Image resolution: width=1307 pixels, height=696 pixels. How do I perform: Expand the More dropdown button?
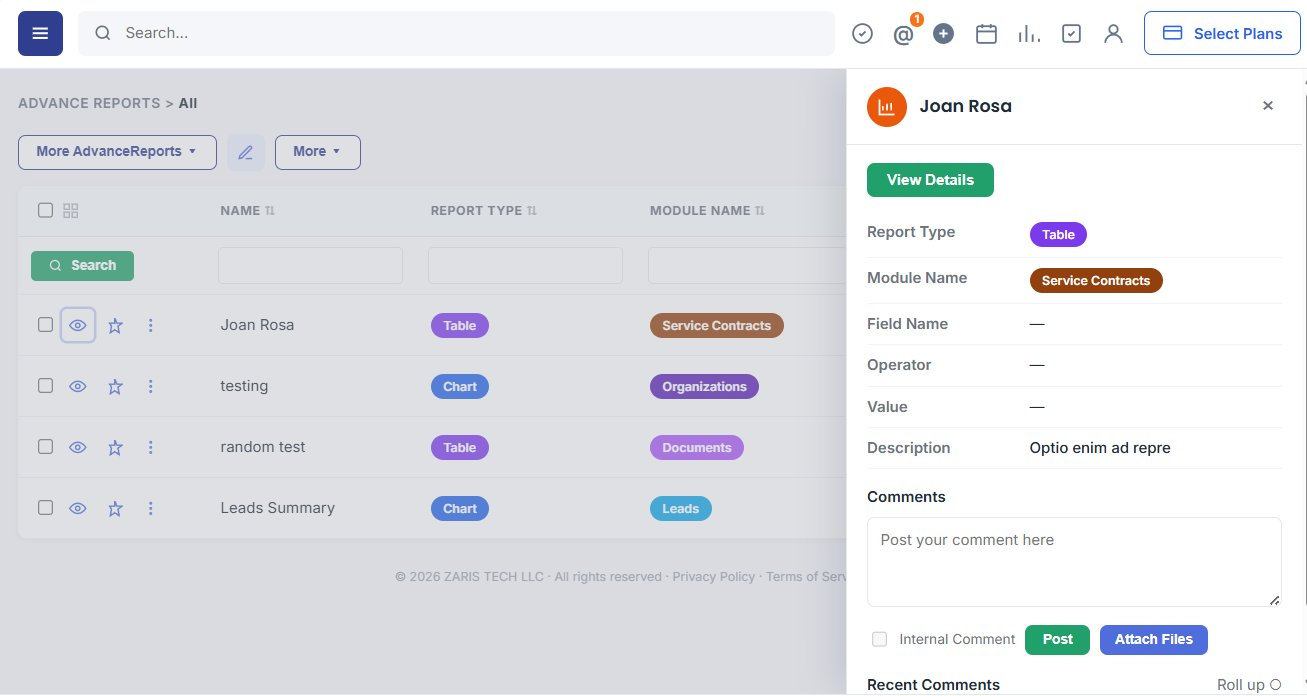click(317, 152)
